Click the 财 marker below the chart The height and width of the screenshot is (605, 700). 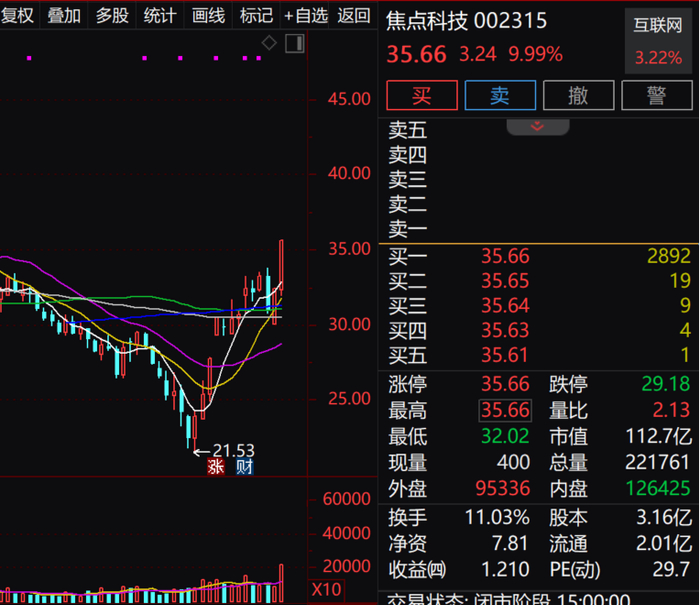[x=245, y=467]
